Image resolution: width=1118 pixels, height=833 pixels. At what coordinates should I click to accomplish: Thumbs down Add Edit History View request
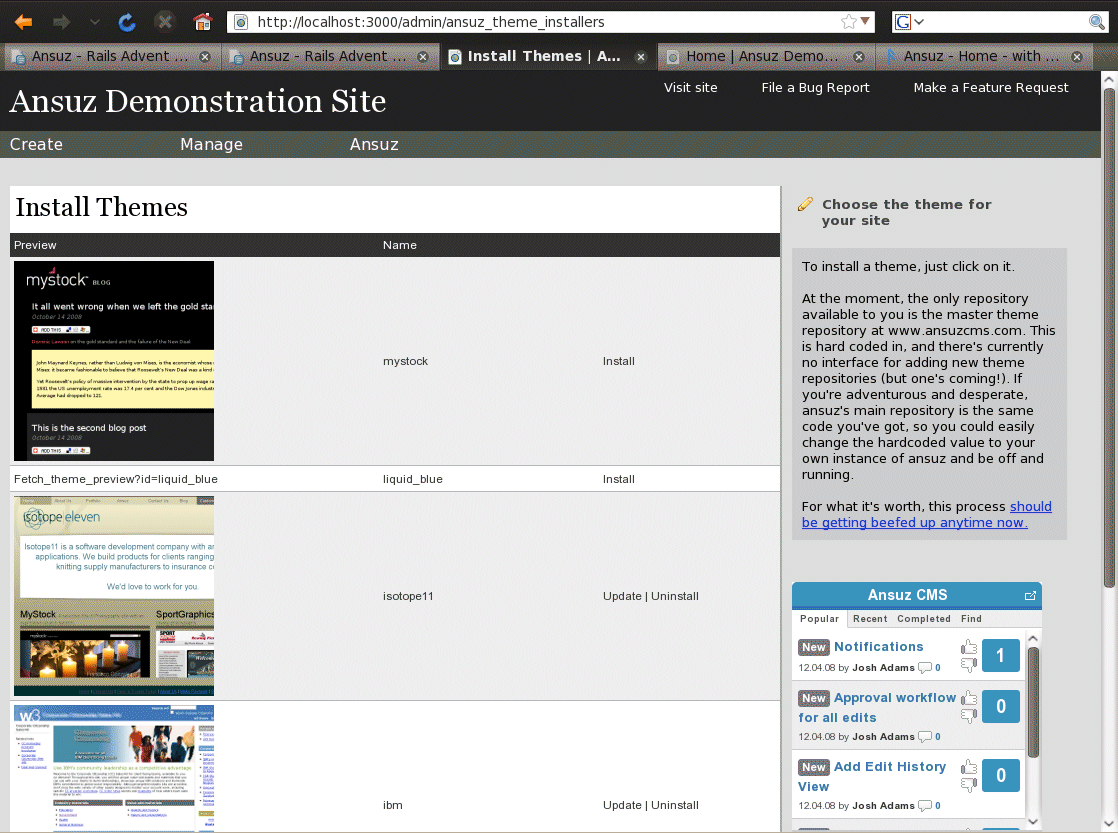pyautogui.click(x=968, y=785)
